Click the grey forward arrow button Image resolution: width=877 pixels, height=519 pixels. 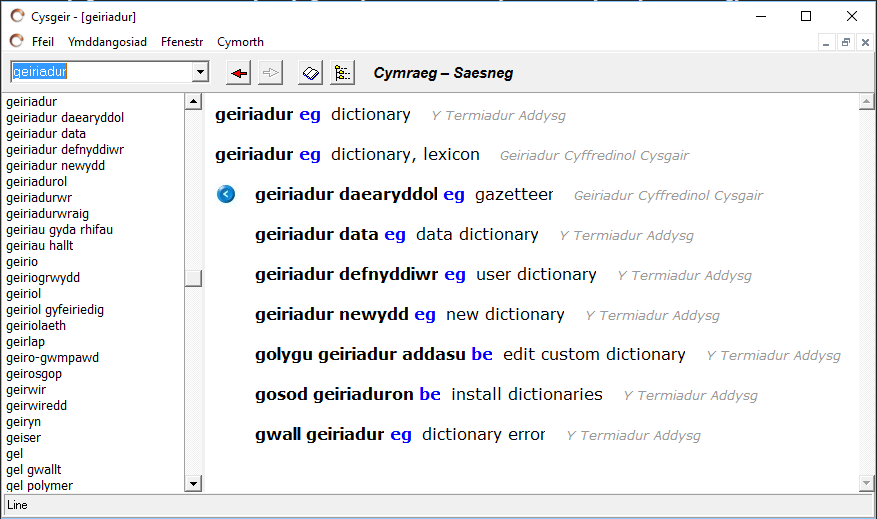[271, 73]
